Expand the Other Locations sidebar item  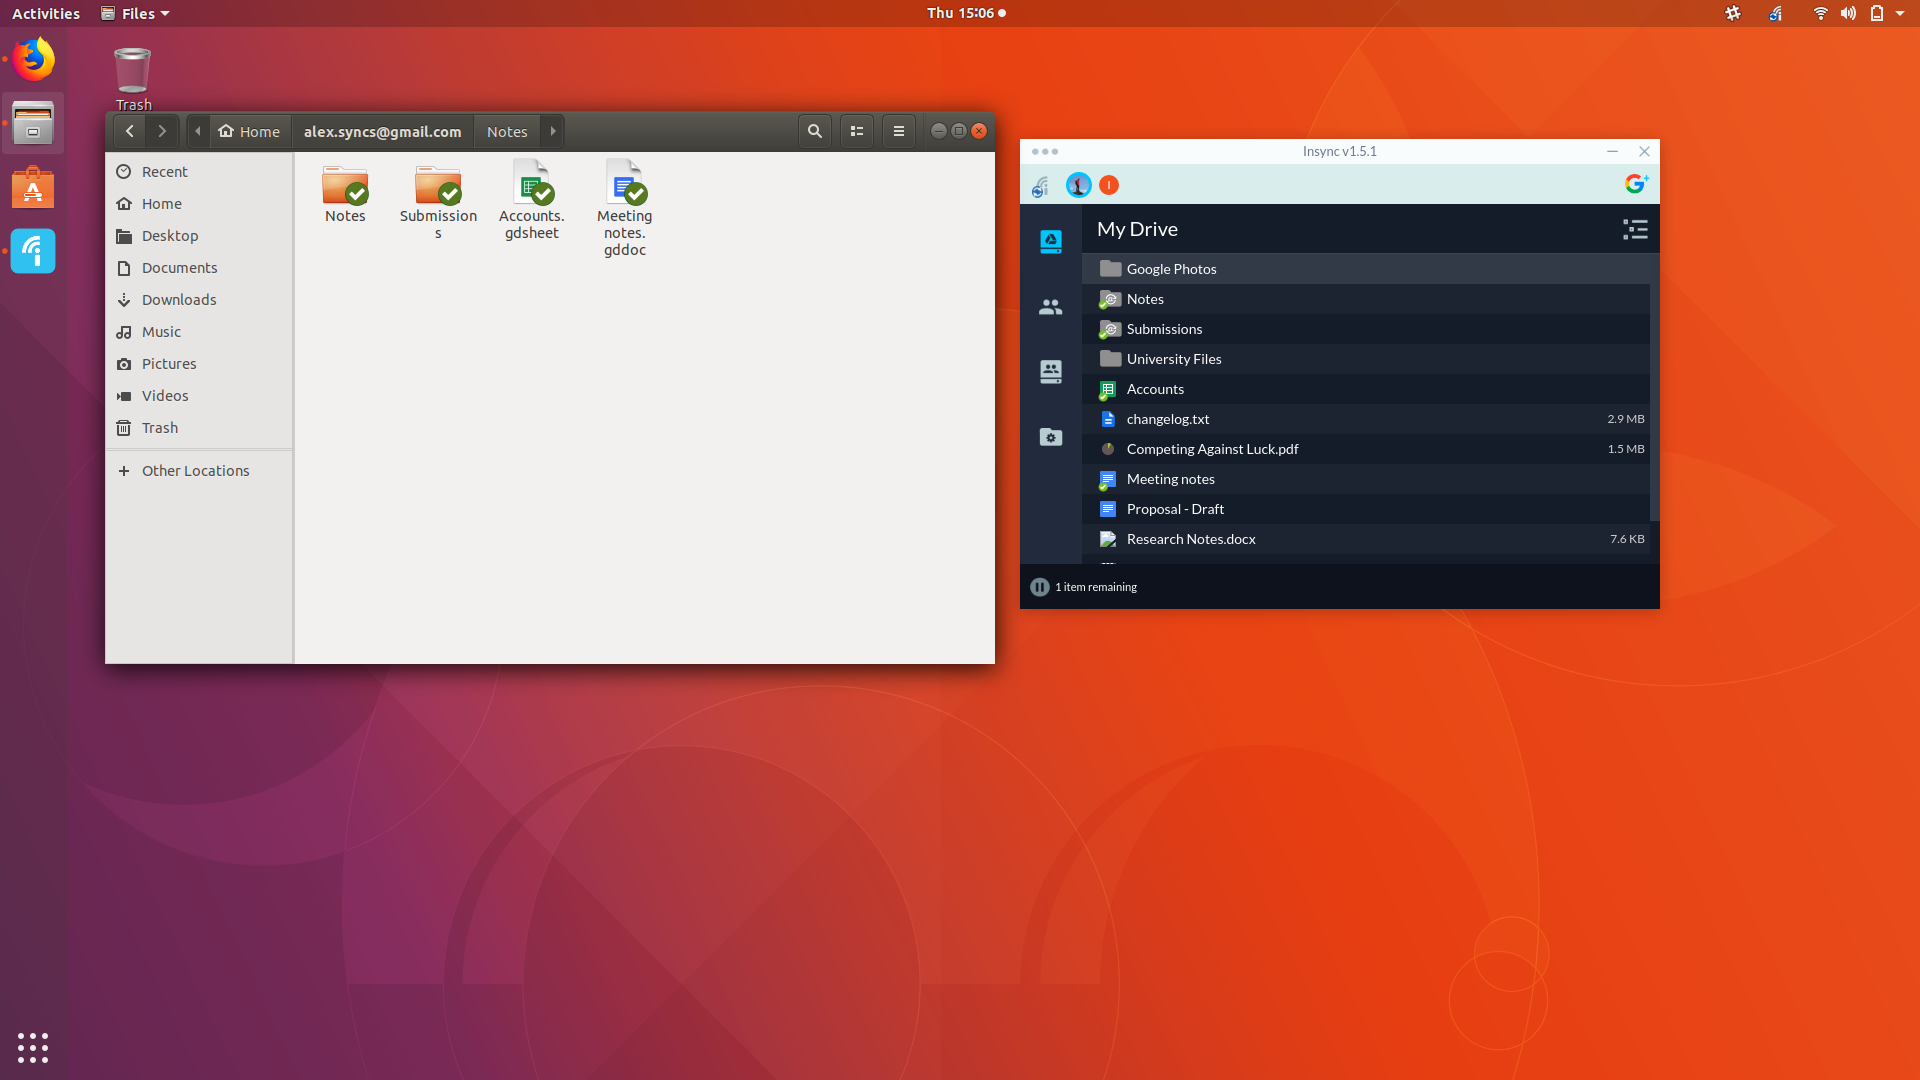(124, 471)
